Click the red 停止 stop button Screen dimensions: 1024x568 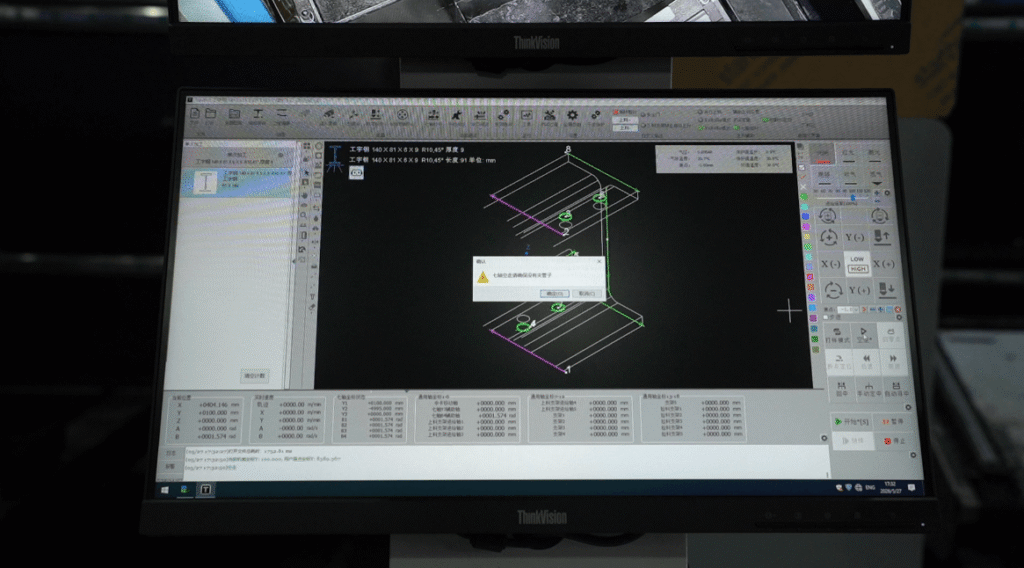(894, 441)
